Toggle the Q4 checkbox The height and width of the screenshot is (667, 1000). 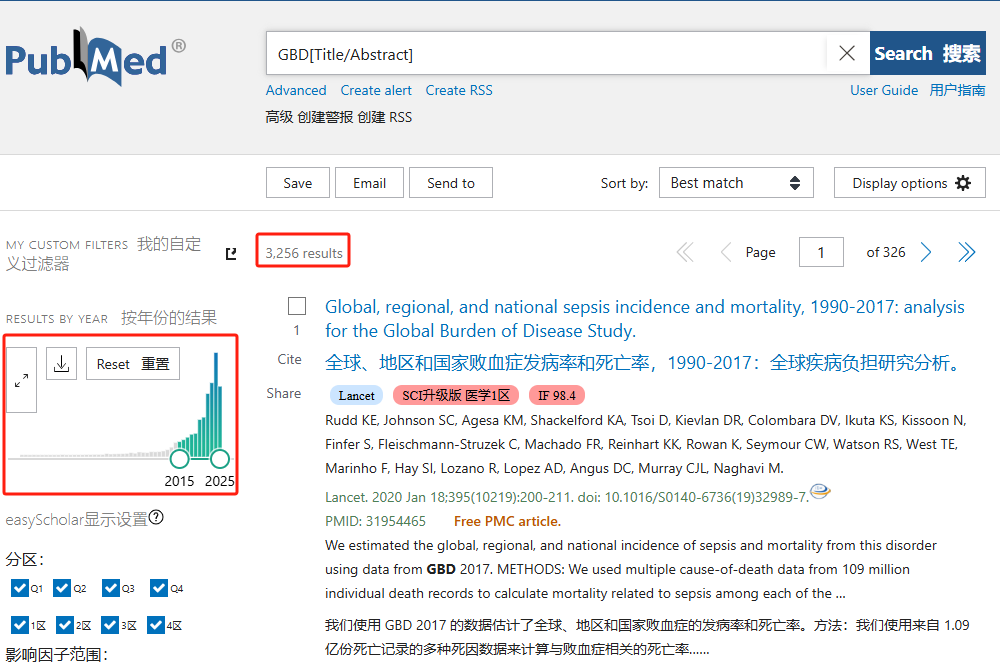pyautogui.click(x=159, y=587)
